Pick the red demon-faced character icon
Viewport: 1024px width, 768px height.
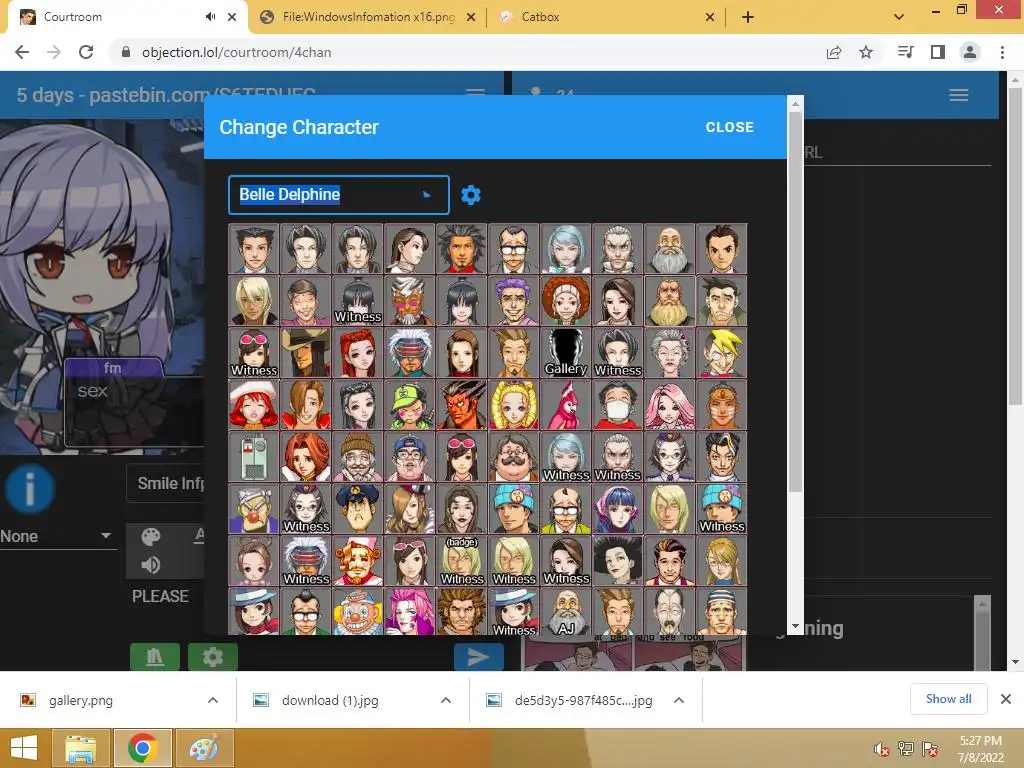[462, 405]
